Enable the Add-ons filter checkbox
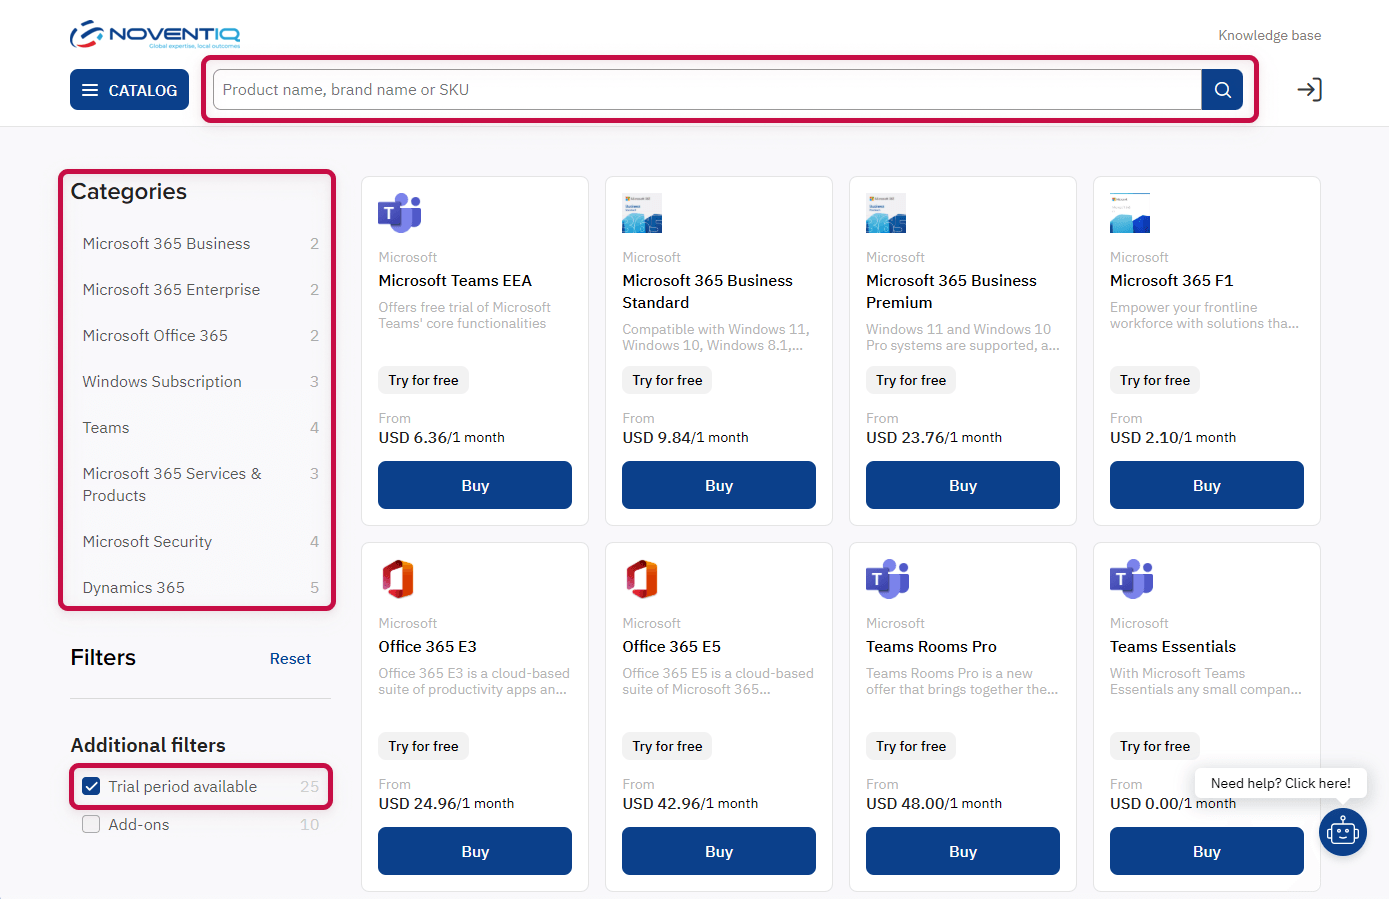 pyautogui.click(x=91, y=824)
